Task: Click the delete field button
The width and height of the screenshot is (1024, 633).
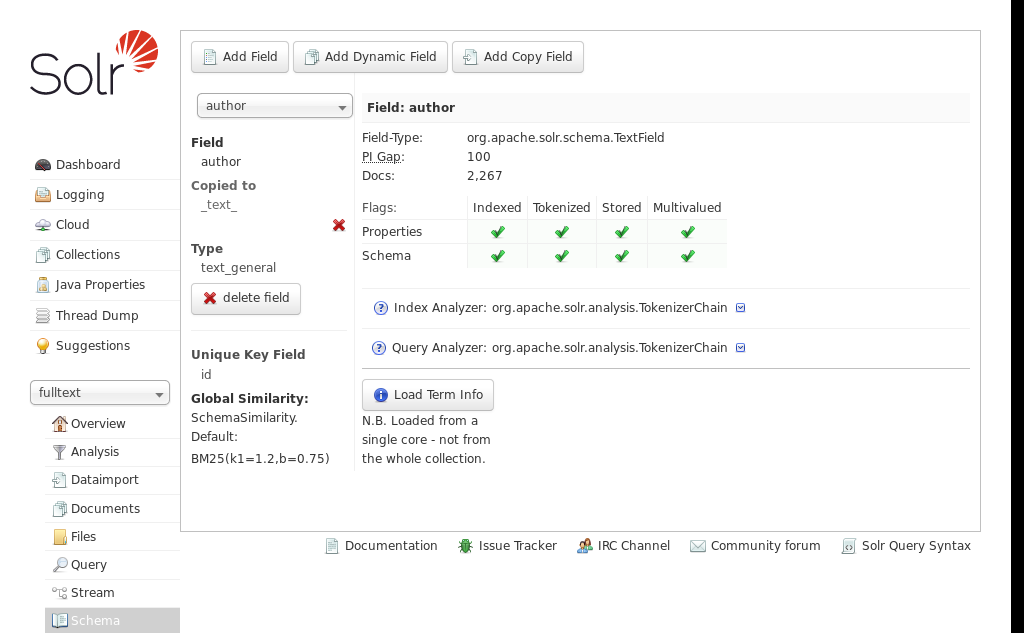Action: click(x=246, y=298)
